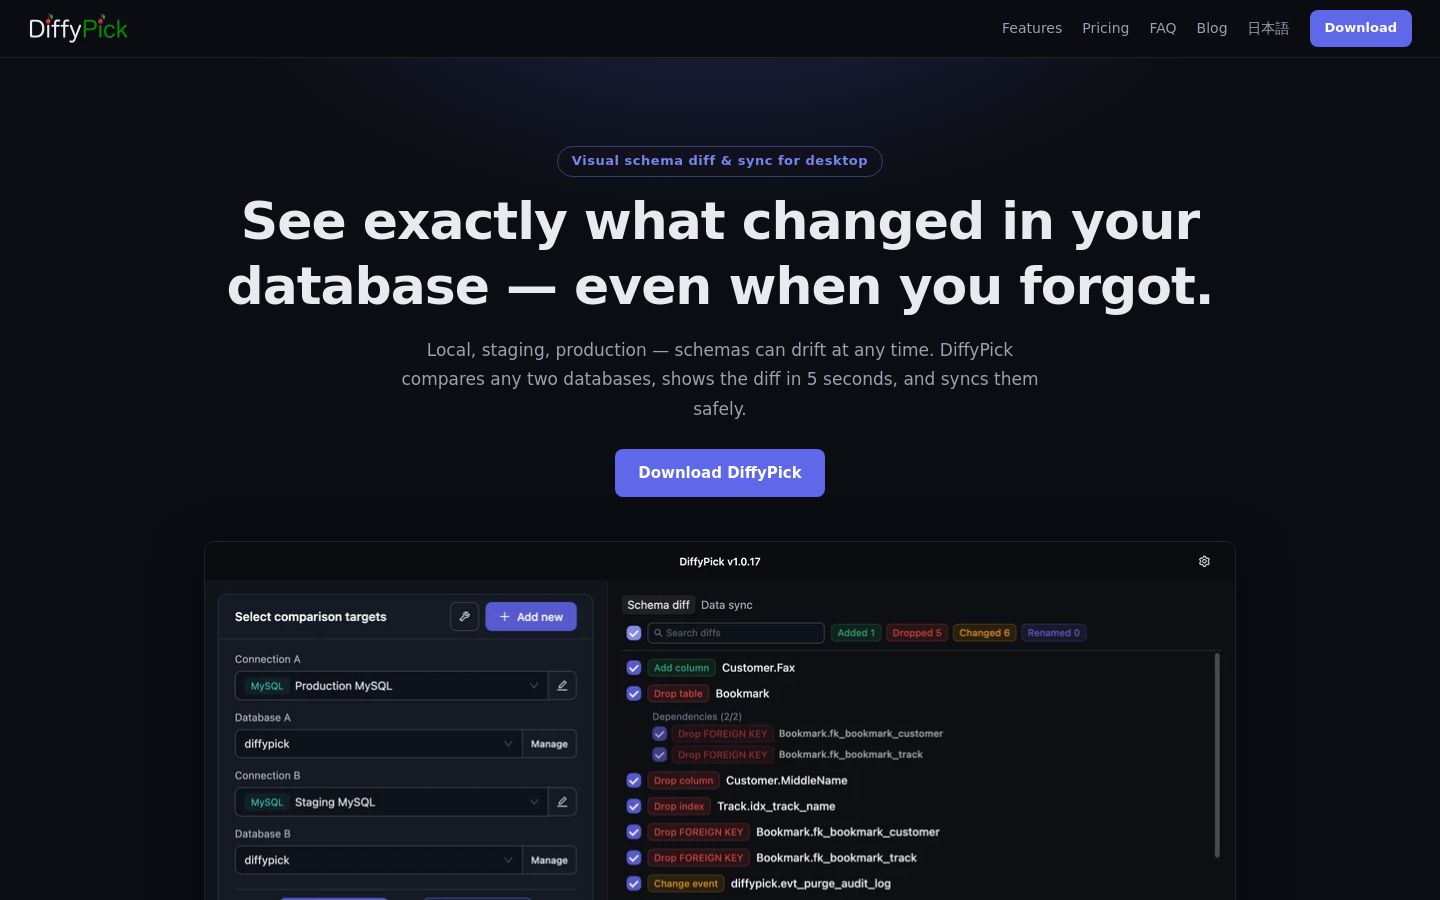Uncheck top-level Drop FOREIGN KEY fk_bookmark_track
The width and height of the screenshot is (1440, 900).
click(x=634, y=858)
